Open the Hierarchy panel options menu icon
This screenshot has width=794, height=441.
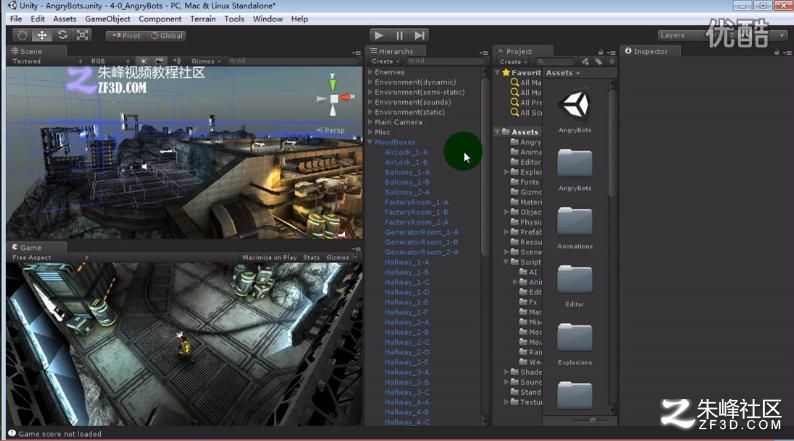point(484,53)
